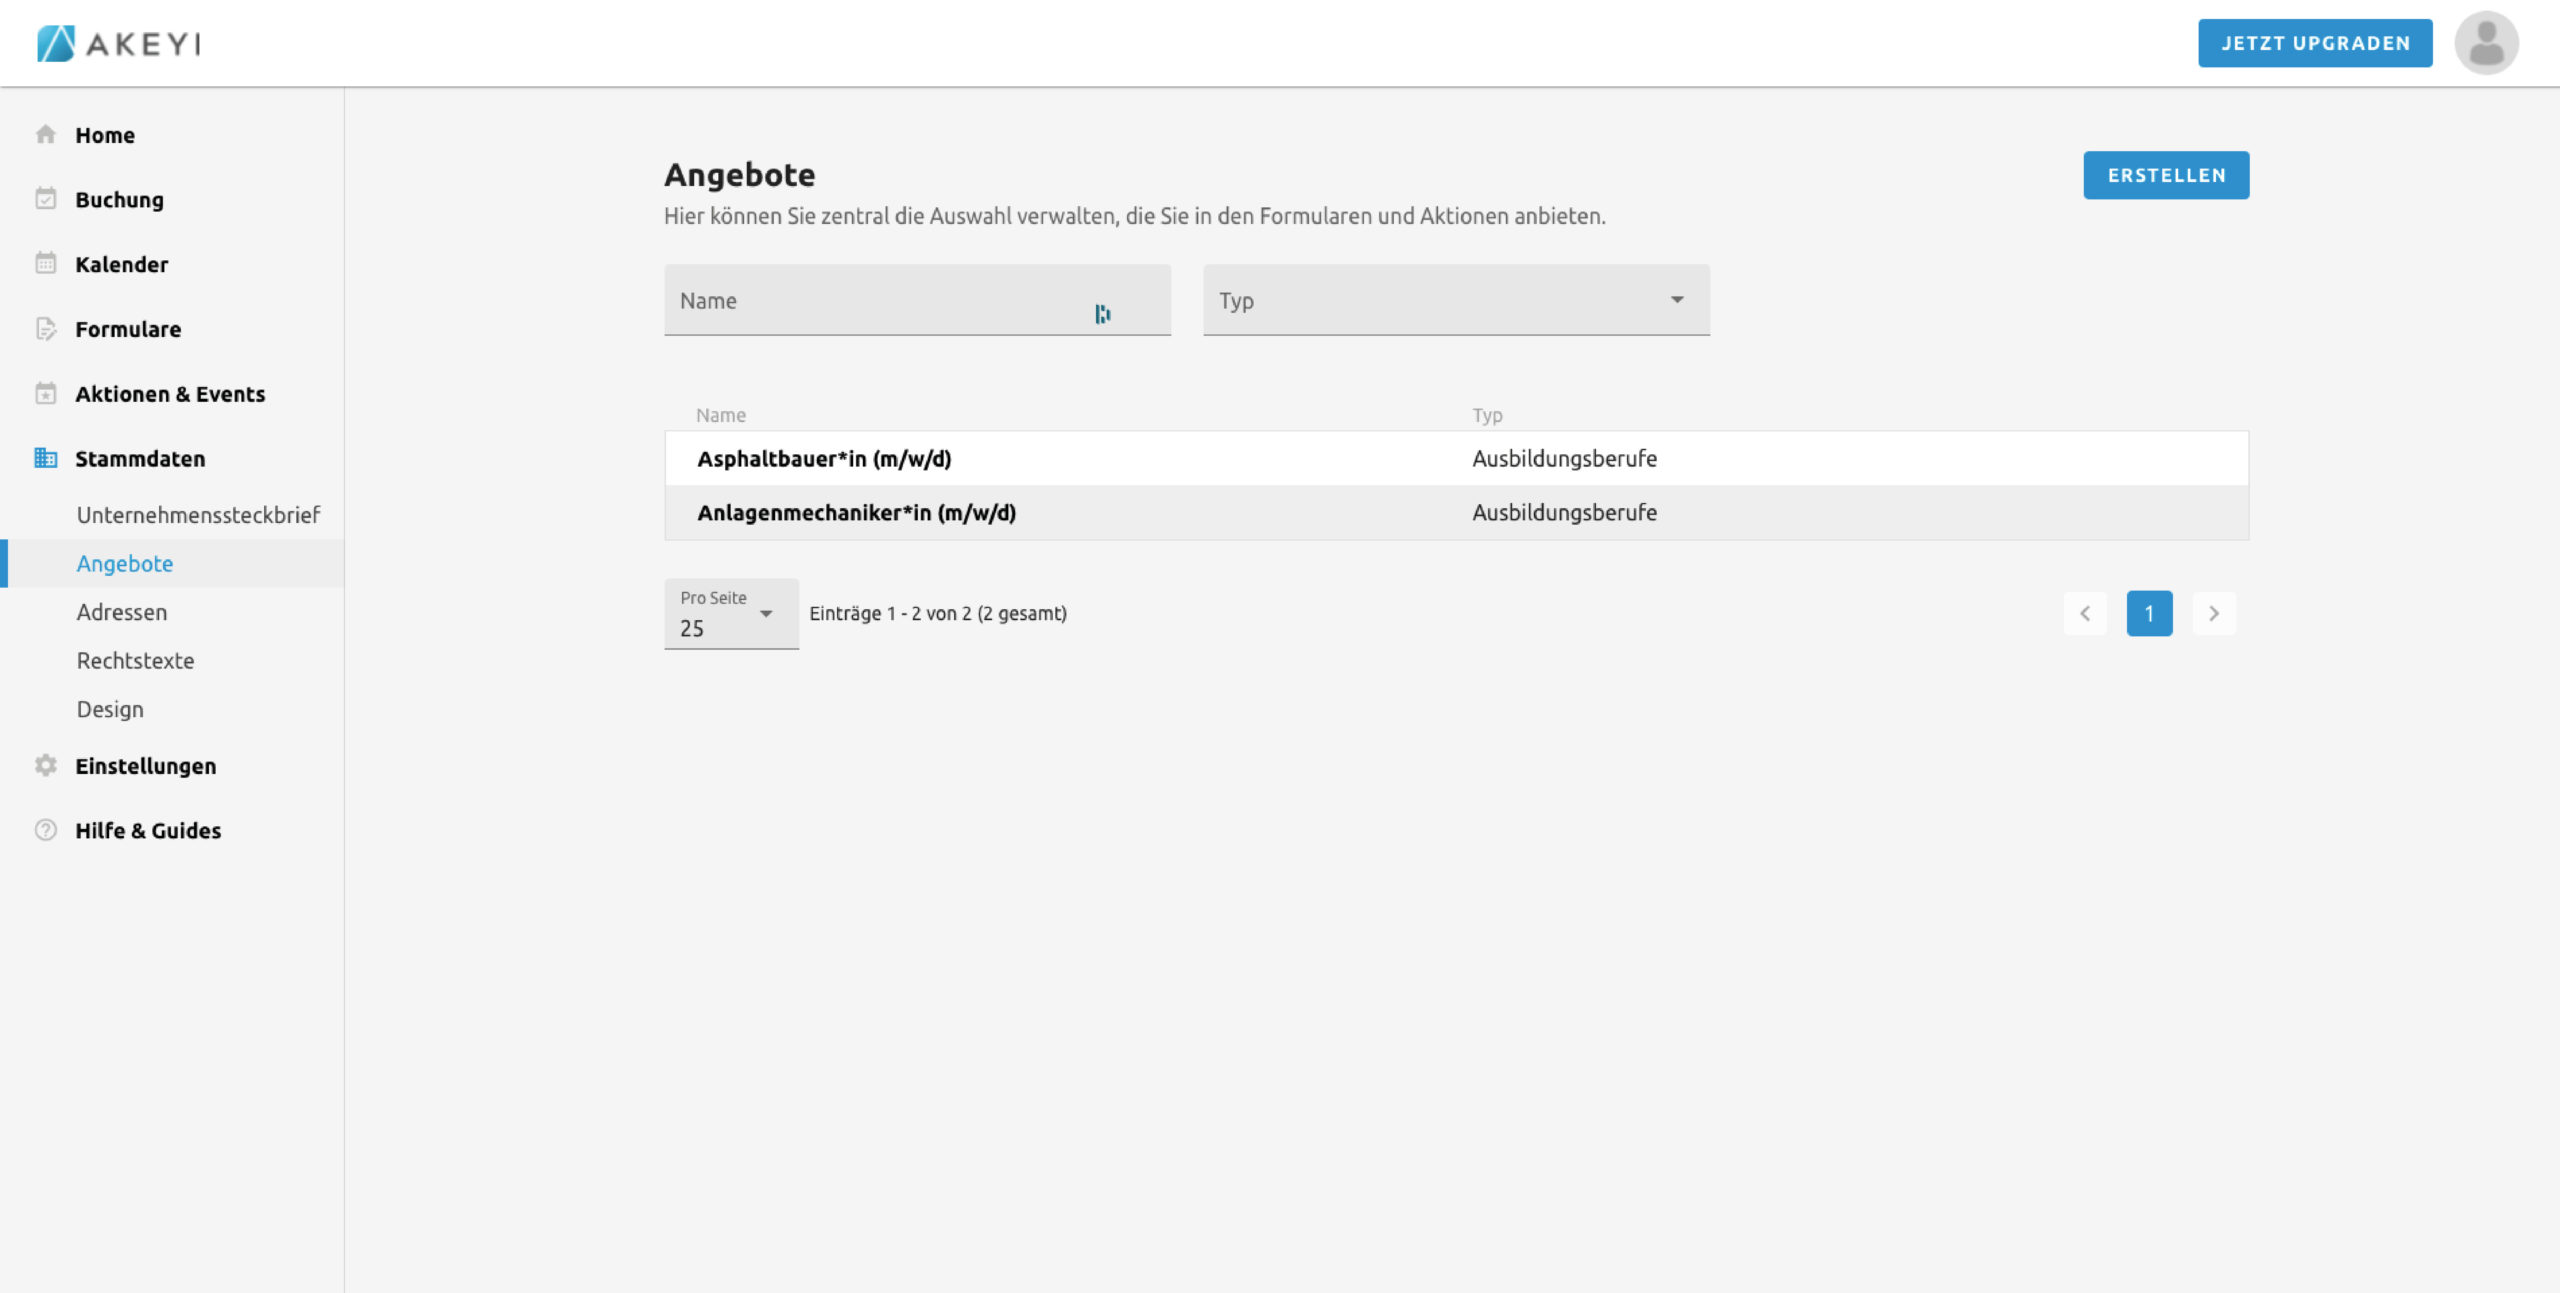Click the Aktionen & Events star-calendar icon
Viewport: 2560px width, 1293px height.
pos(46,394)
